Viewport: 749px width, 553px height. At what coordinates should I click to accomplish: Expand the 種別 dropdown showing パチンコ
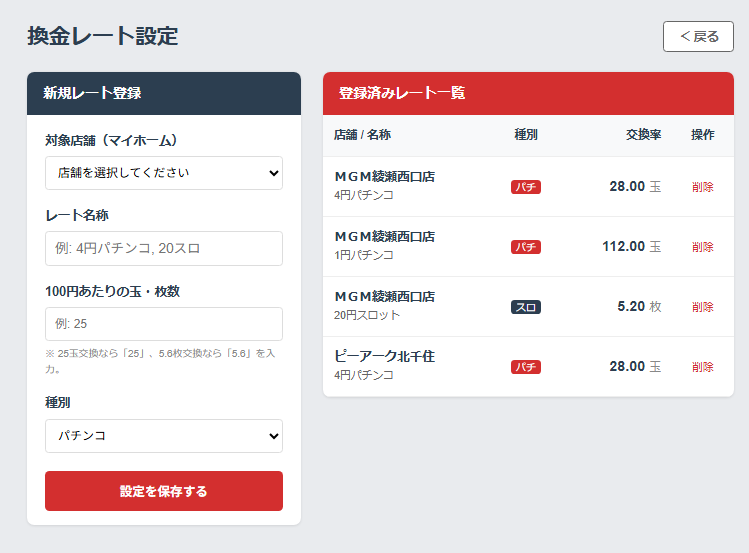pos(164,436)
